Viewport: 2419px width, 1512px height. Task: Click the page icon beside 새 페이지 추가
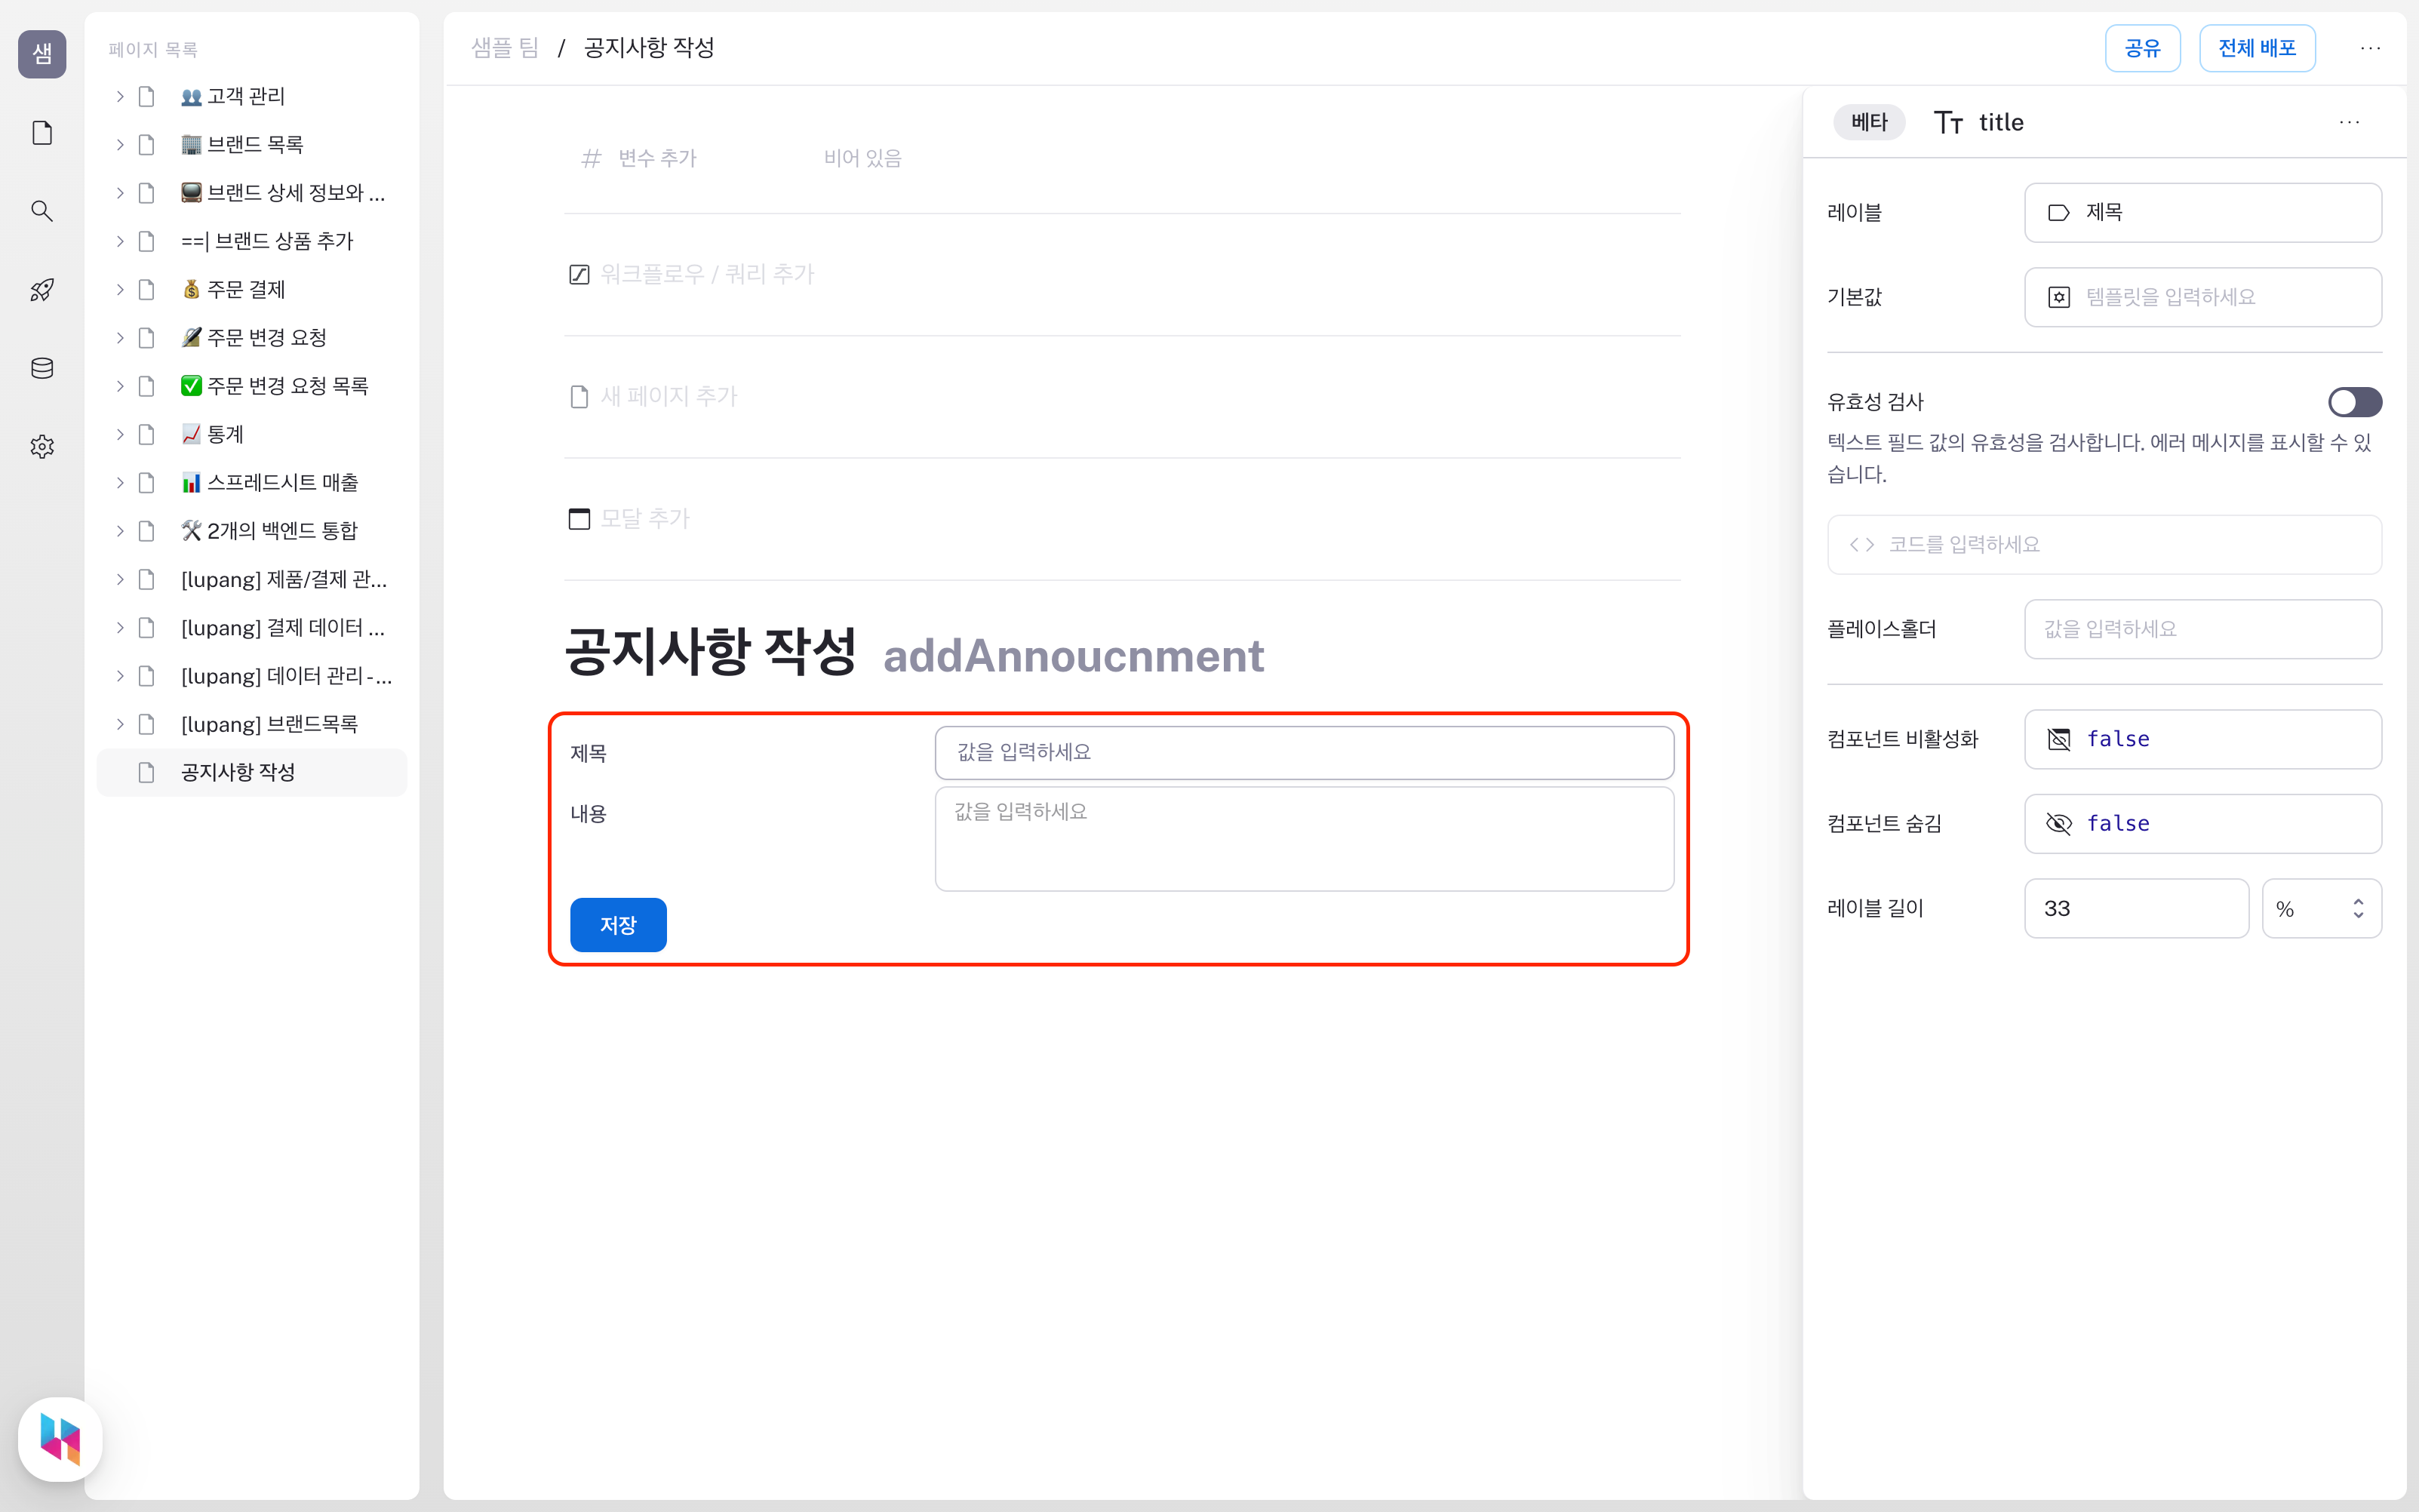[579, 397]
